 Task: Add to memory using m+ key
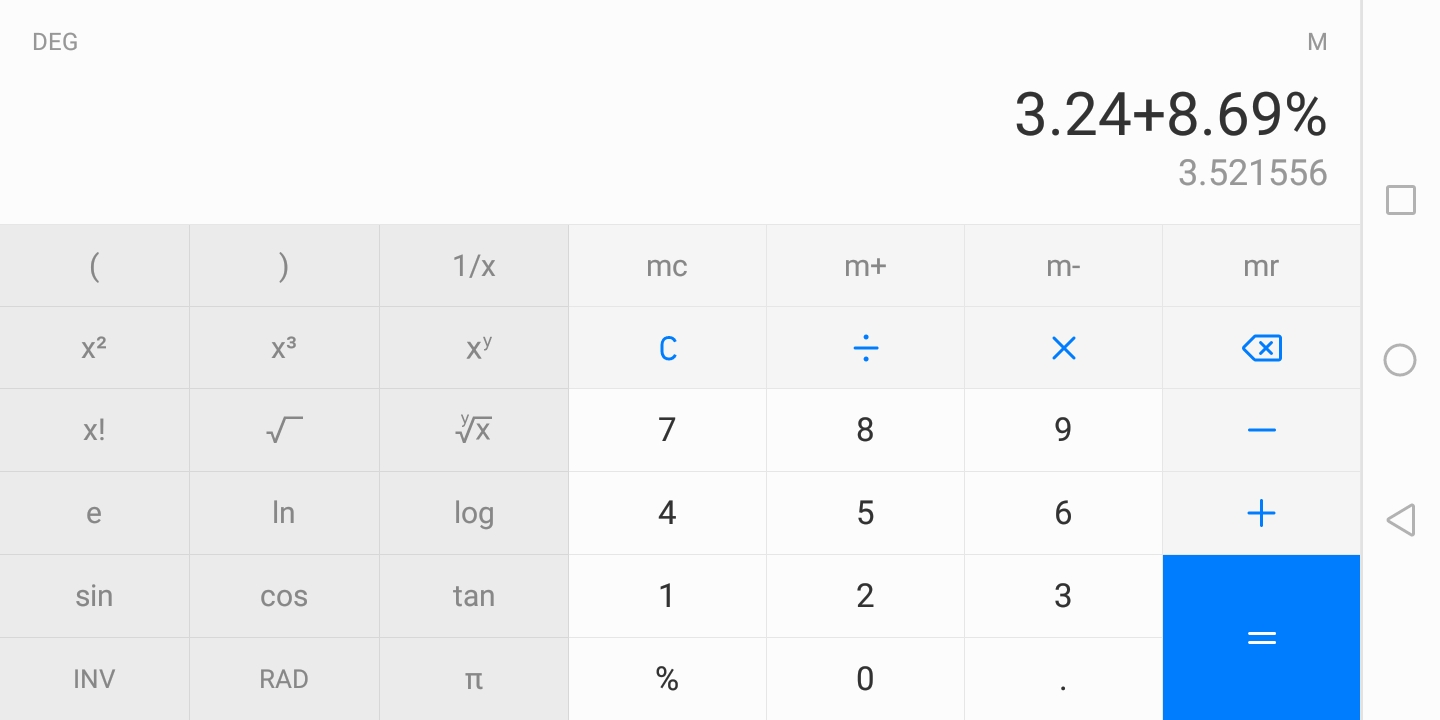coord(865,266)
